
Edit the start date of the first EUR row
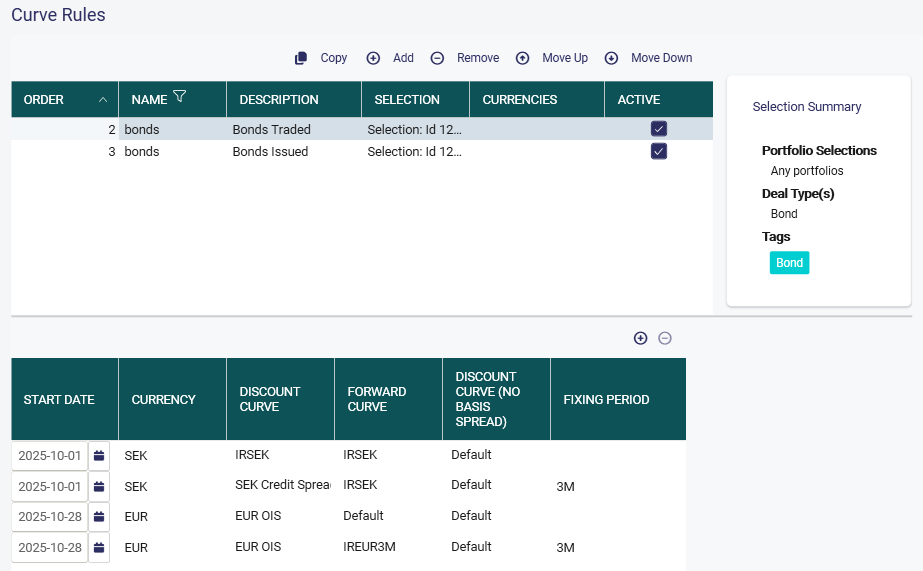point(50,517)
